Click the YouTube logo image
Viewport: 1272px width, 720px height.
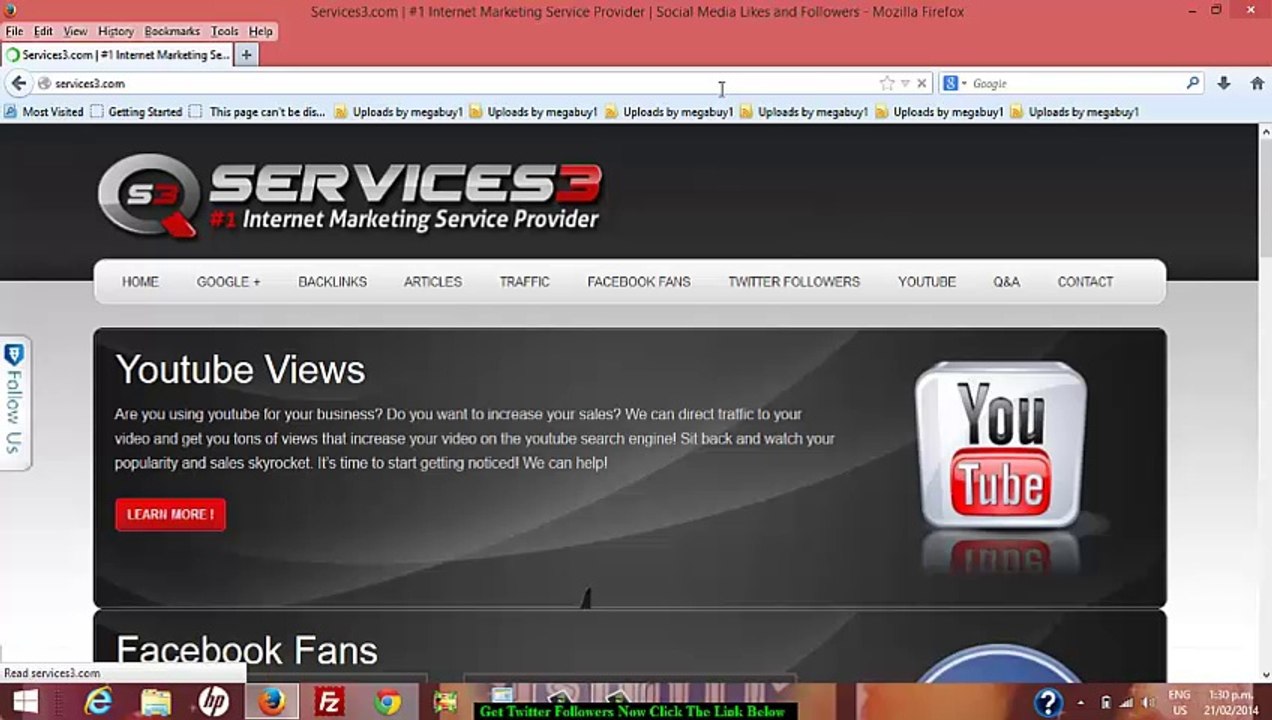coord(1001,445)
